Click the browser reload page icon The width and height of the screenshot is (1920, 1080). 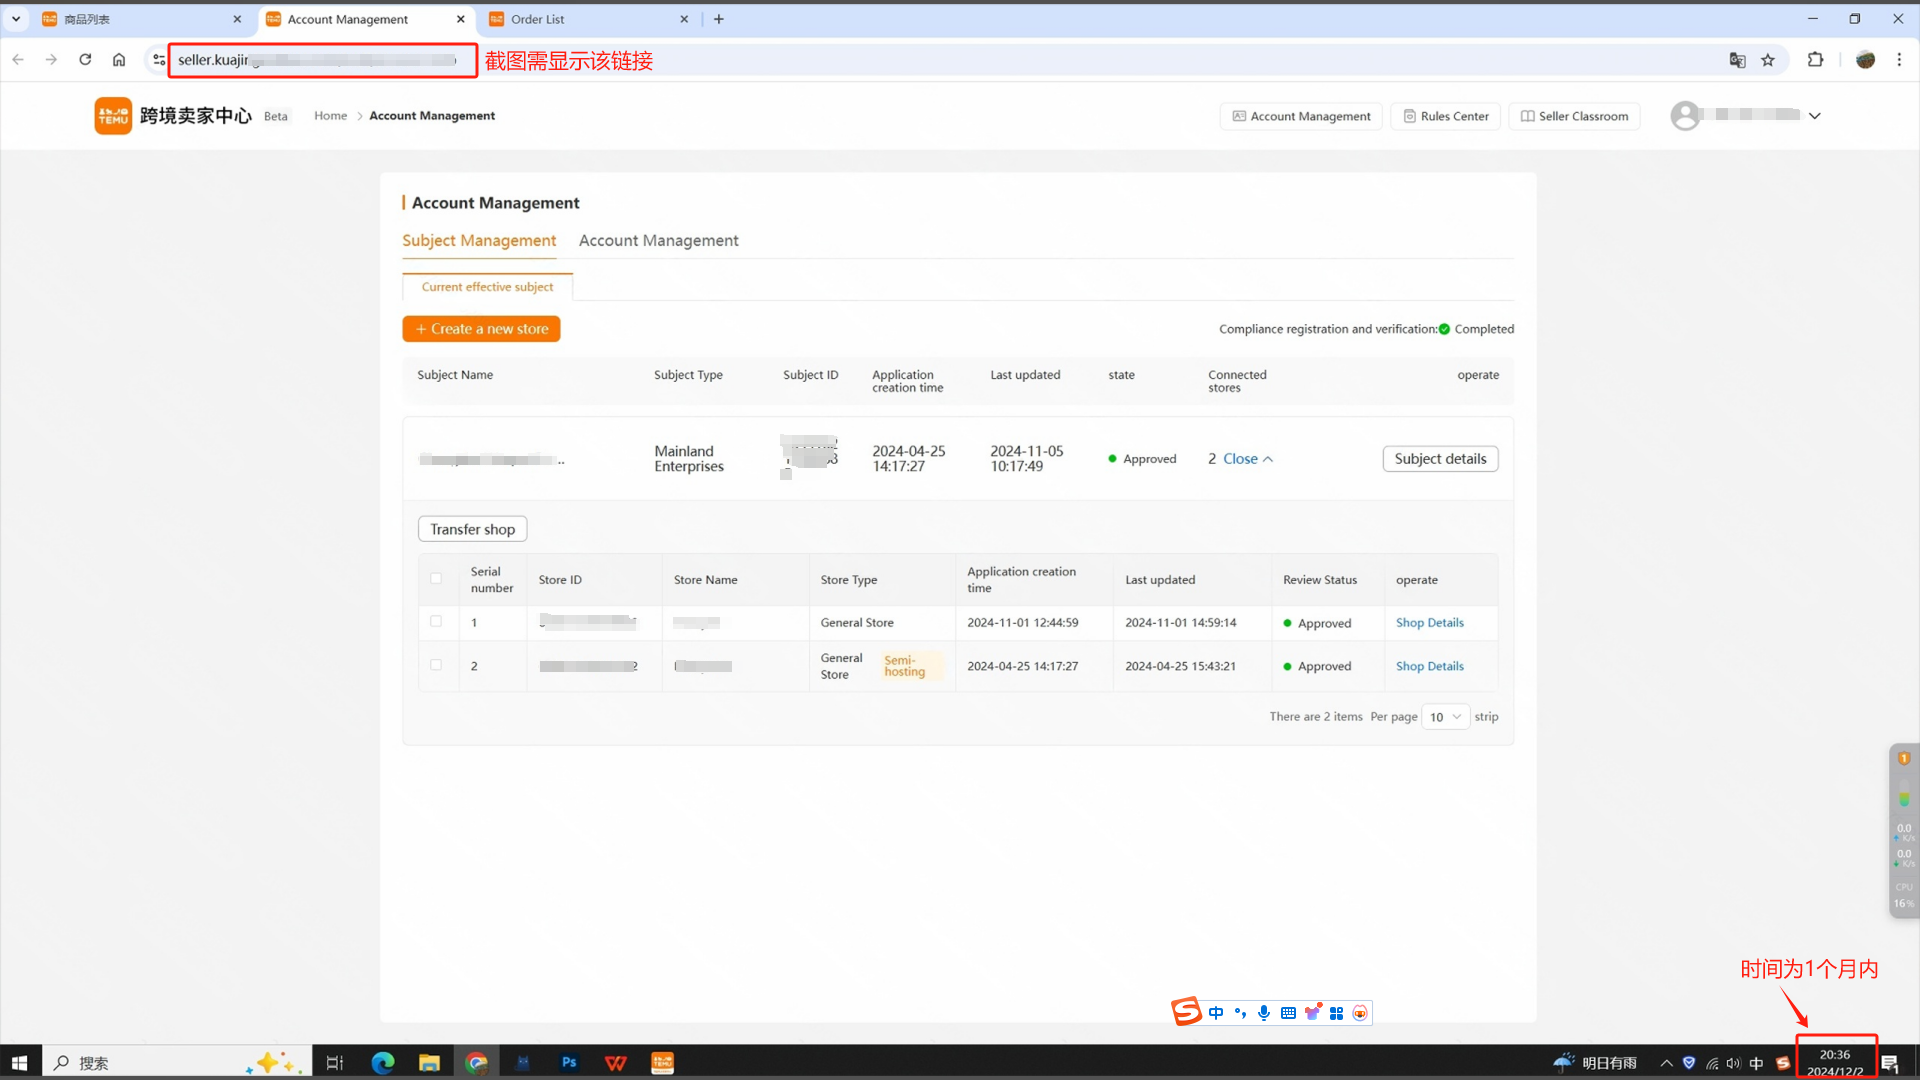coord(85,60)
